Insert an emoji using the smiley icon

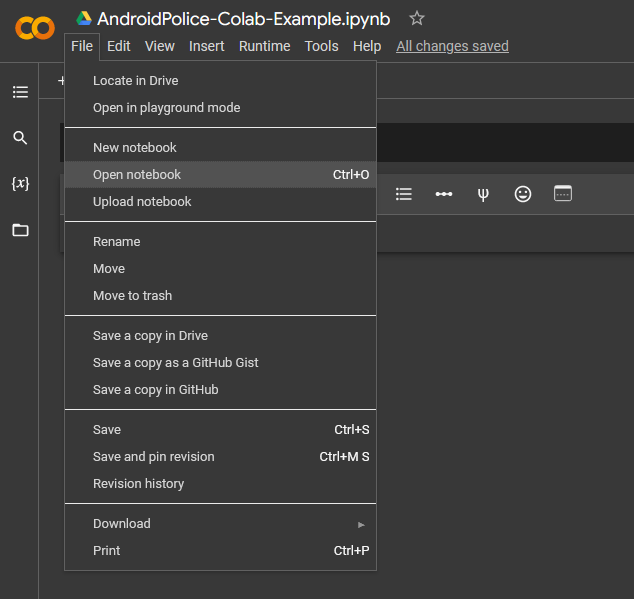tap(523, 194)
